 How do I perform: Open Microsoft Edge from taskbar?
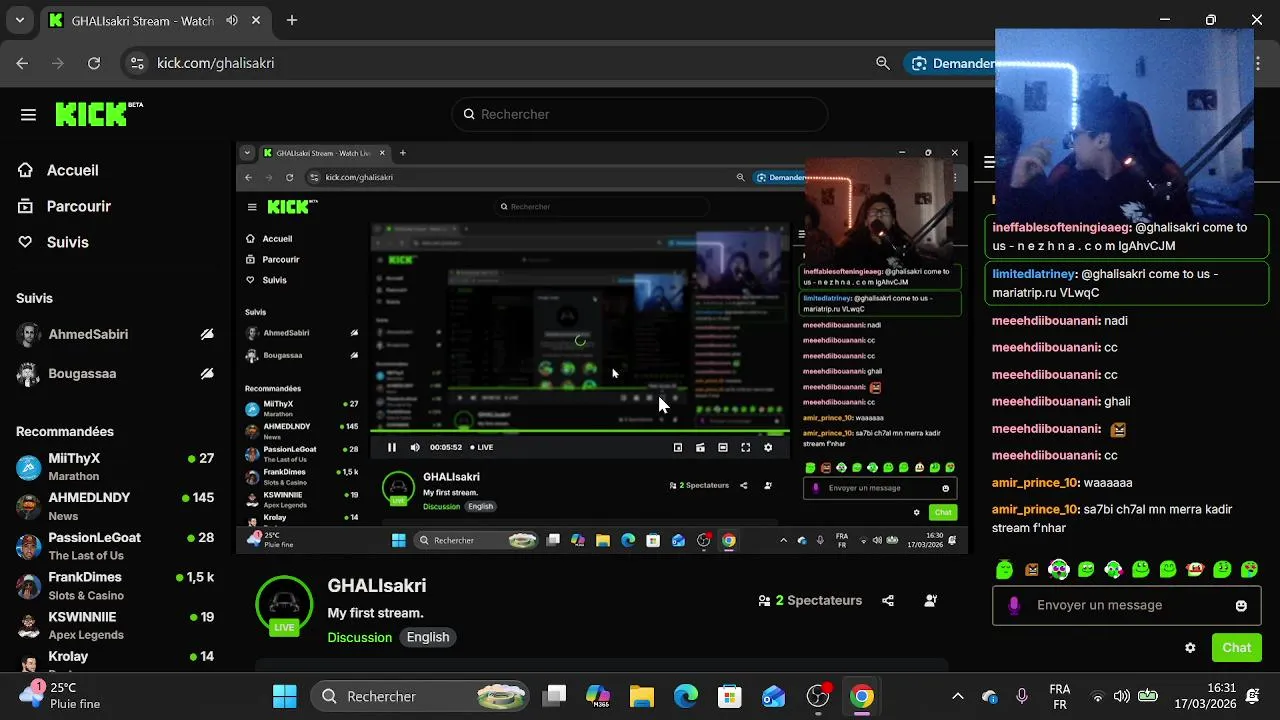point(686,696)
